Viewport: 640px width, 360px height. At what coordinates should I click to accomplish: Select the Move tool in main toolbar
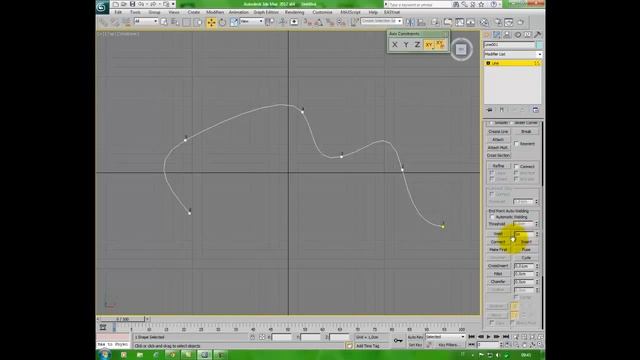[211, 22]
